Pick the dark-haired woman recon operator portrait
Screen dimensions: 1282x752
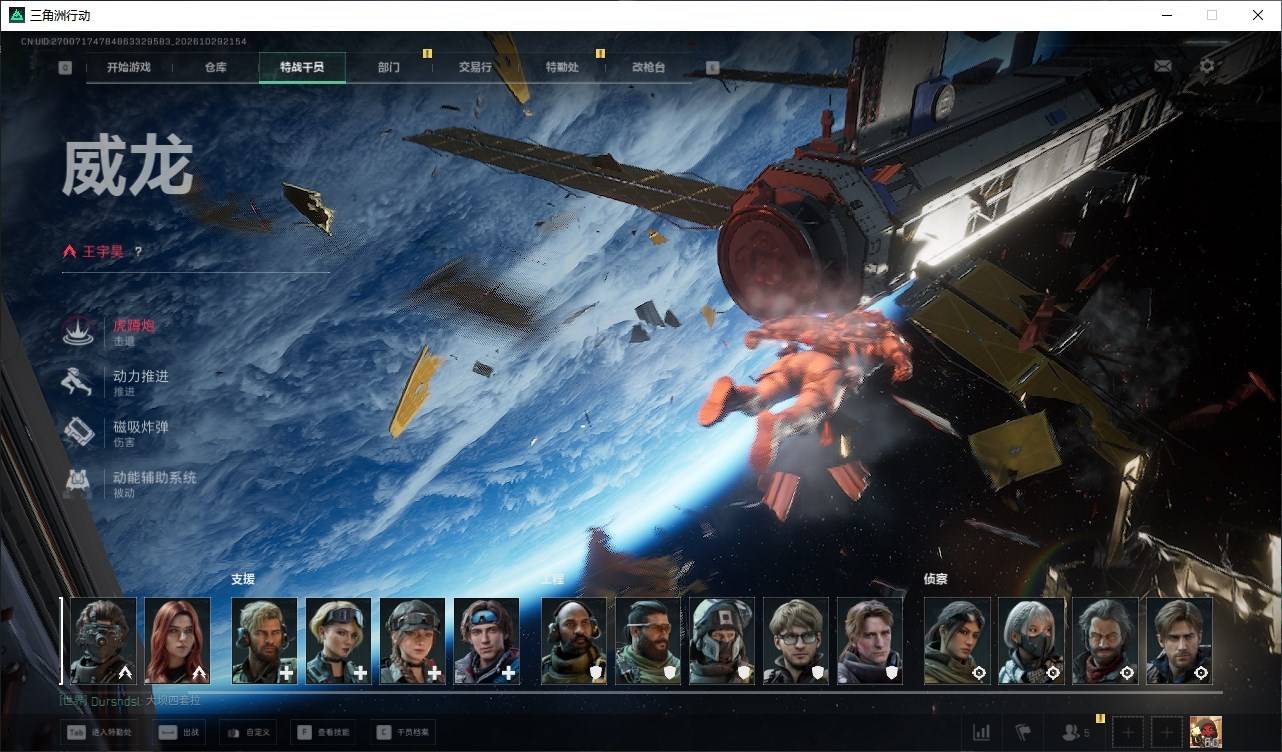pyautogui.click(x=957, y=641)
